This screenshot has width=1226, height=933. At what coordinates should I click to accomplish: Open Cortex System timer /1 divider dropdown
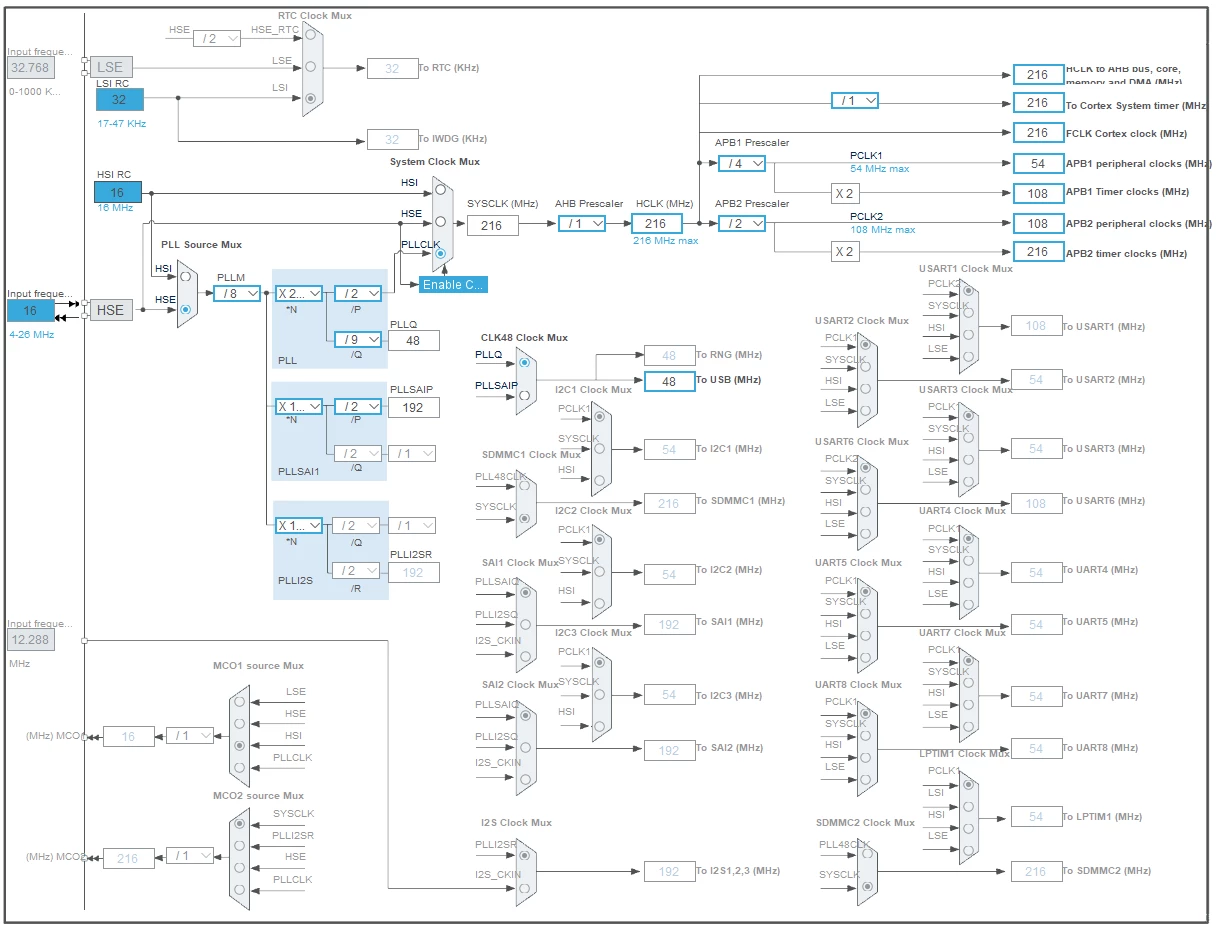tap(855, 101)
